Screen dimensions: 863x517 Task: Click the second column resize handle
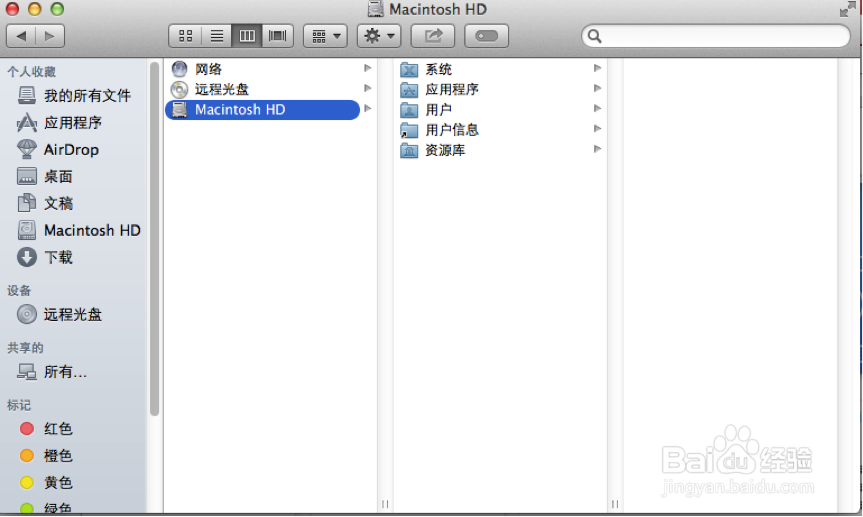[615, 504]
